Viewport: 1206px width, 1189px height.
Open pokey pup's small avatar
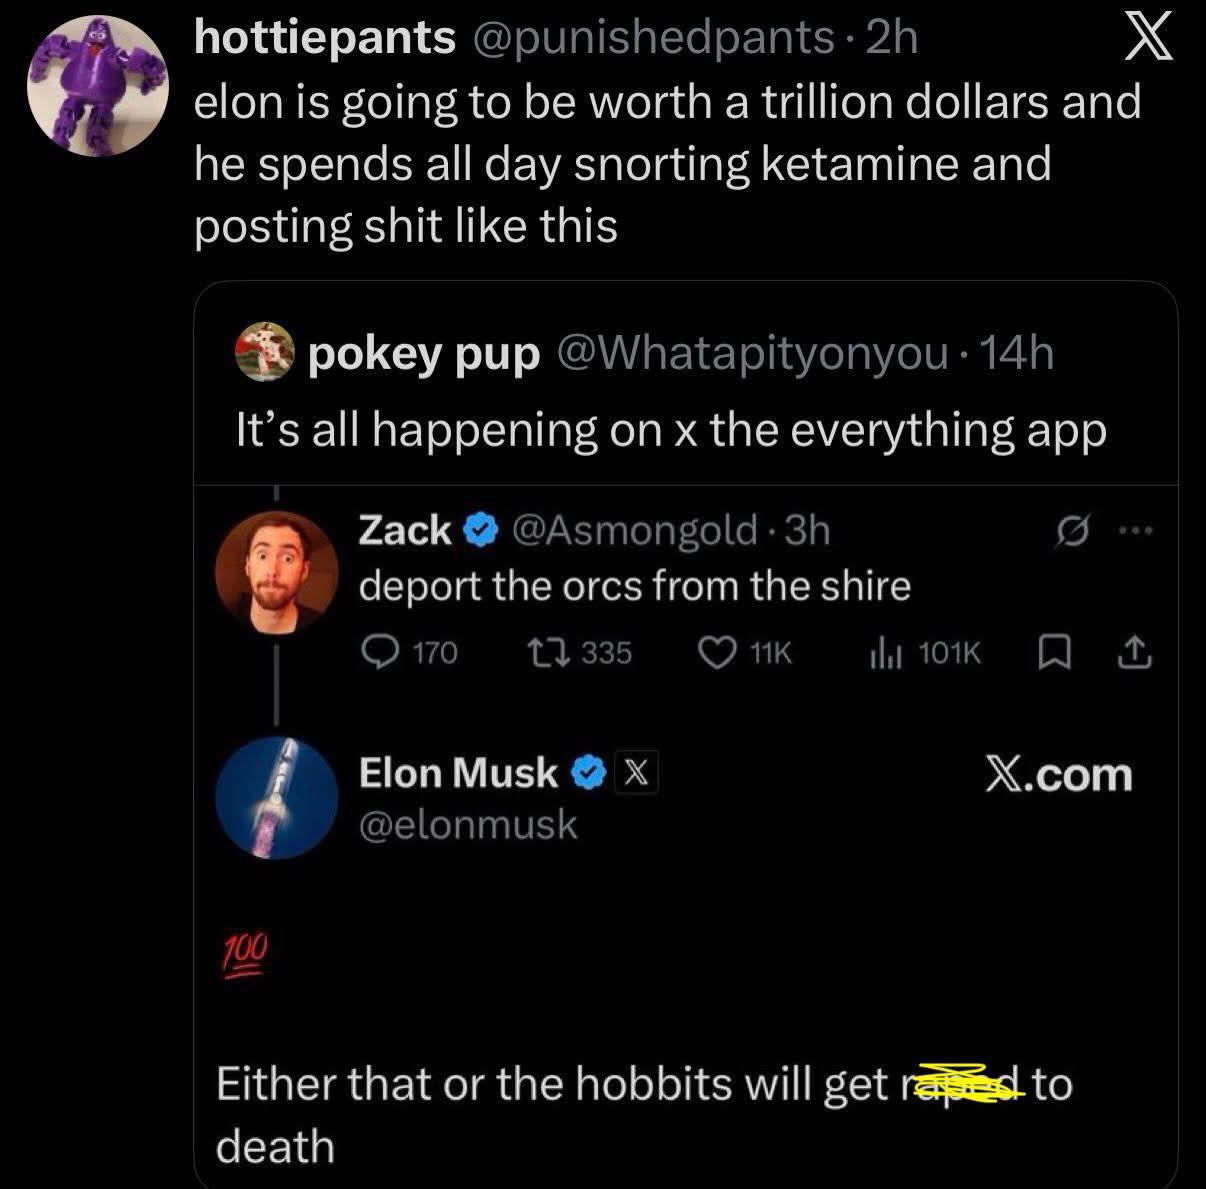[x=262, y=353]
